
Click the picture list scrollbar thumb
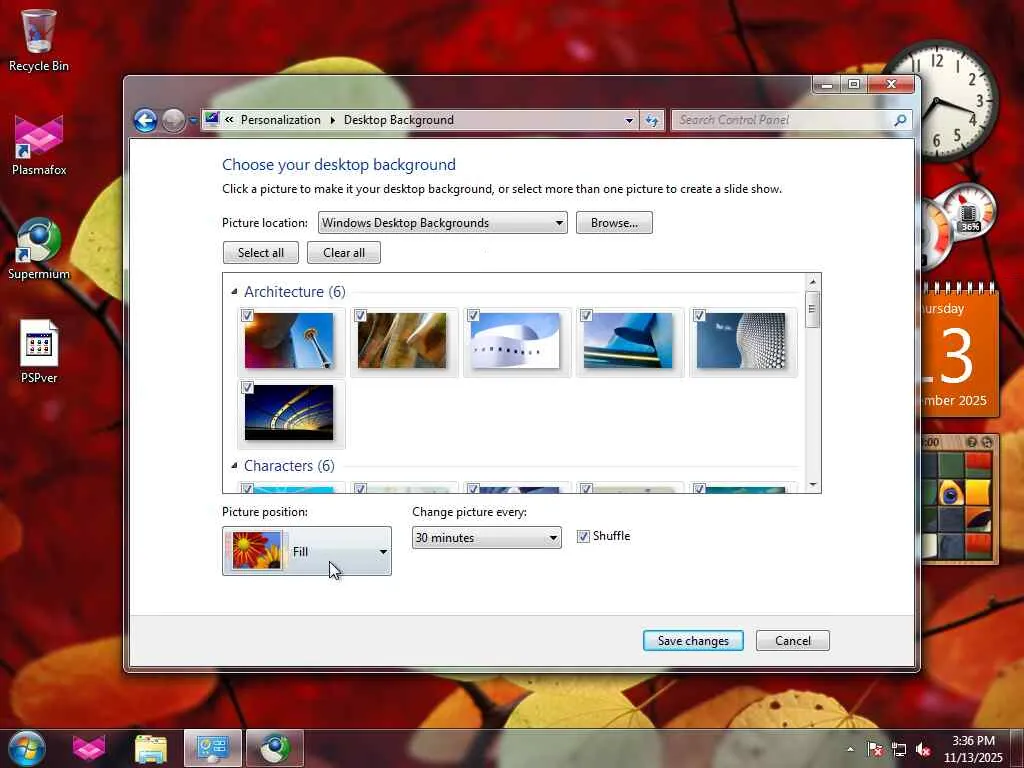pos(812,310)
